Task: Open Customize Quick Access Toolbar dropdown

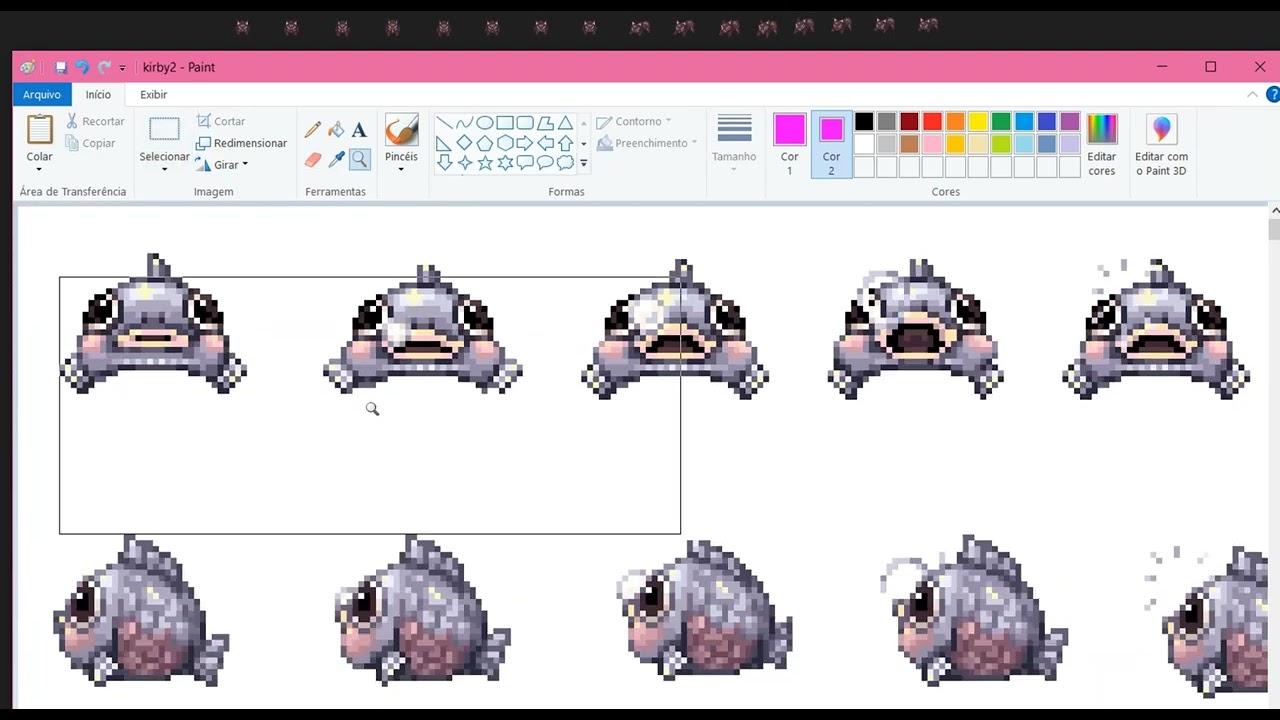Action: pyautogui.click(x=122, y=68)
